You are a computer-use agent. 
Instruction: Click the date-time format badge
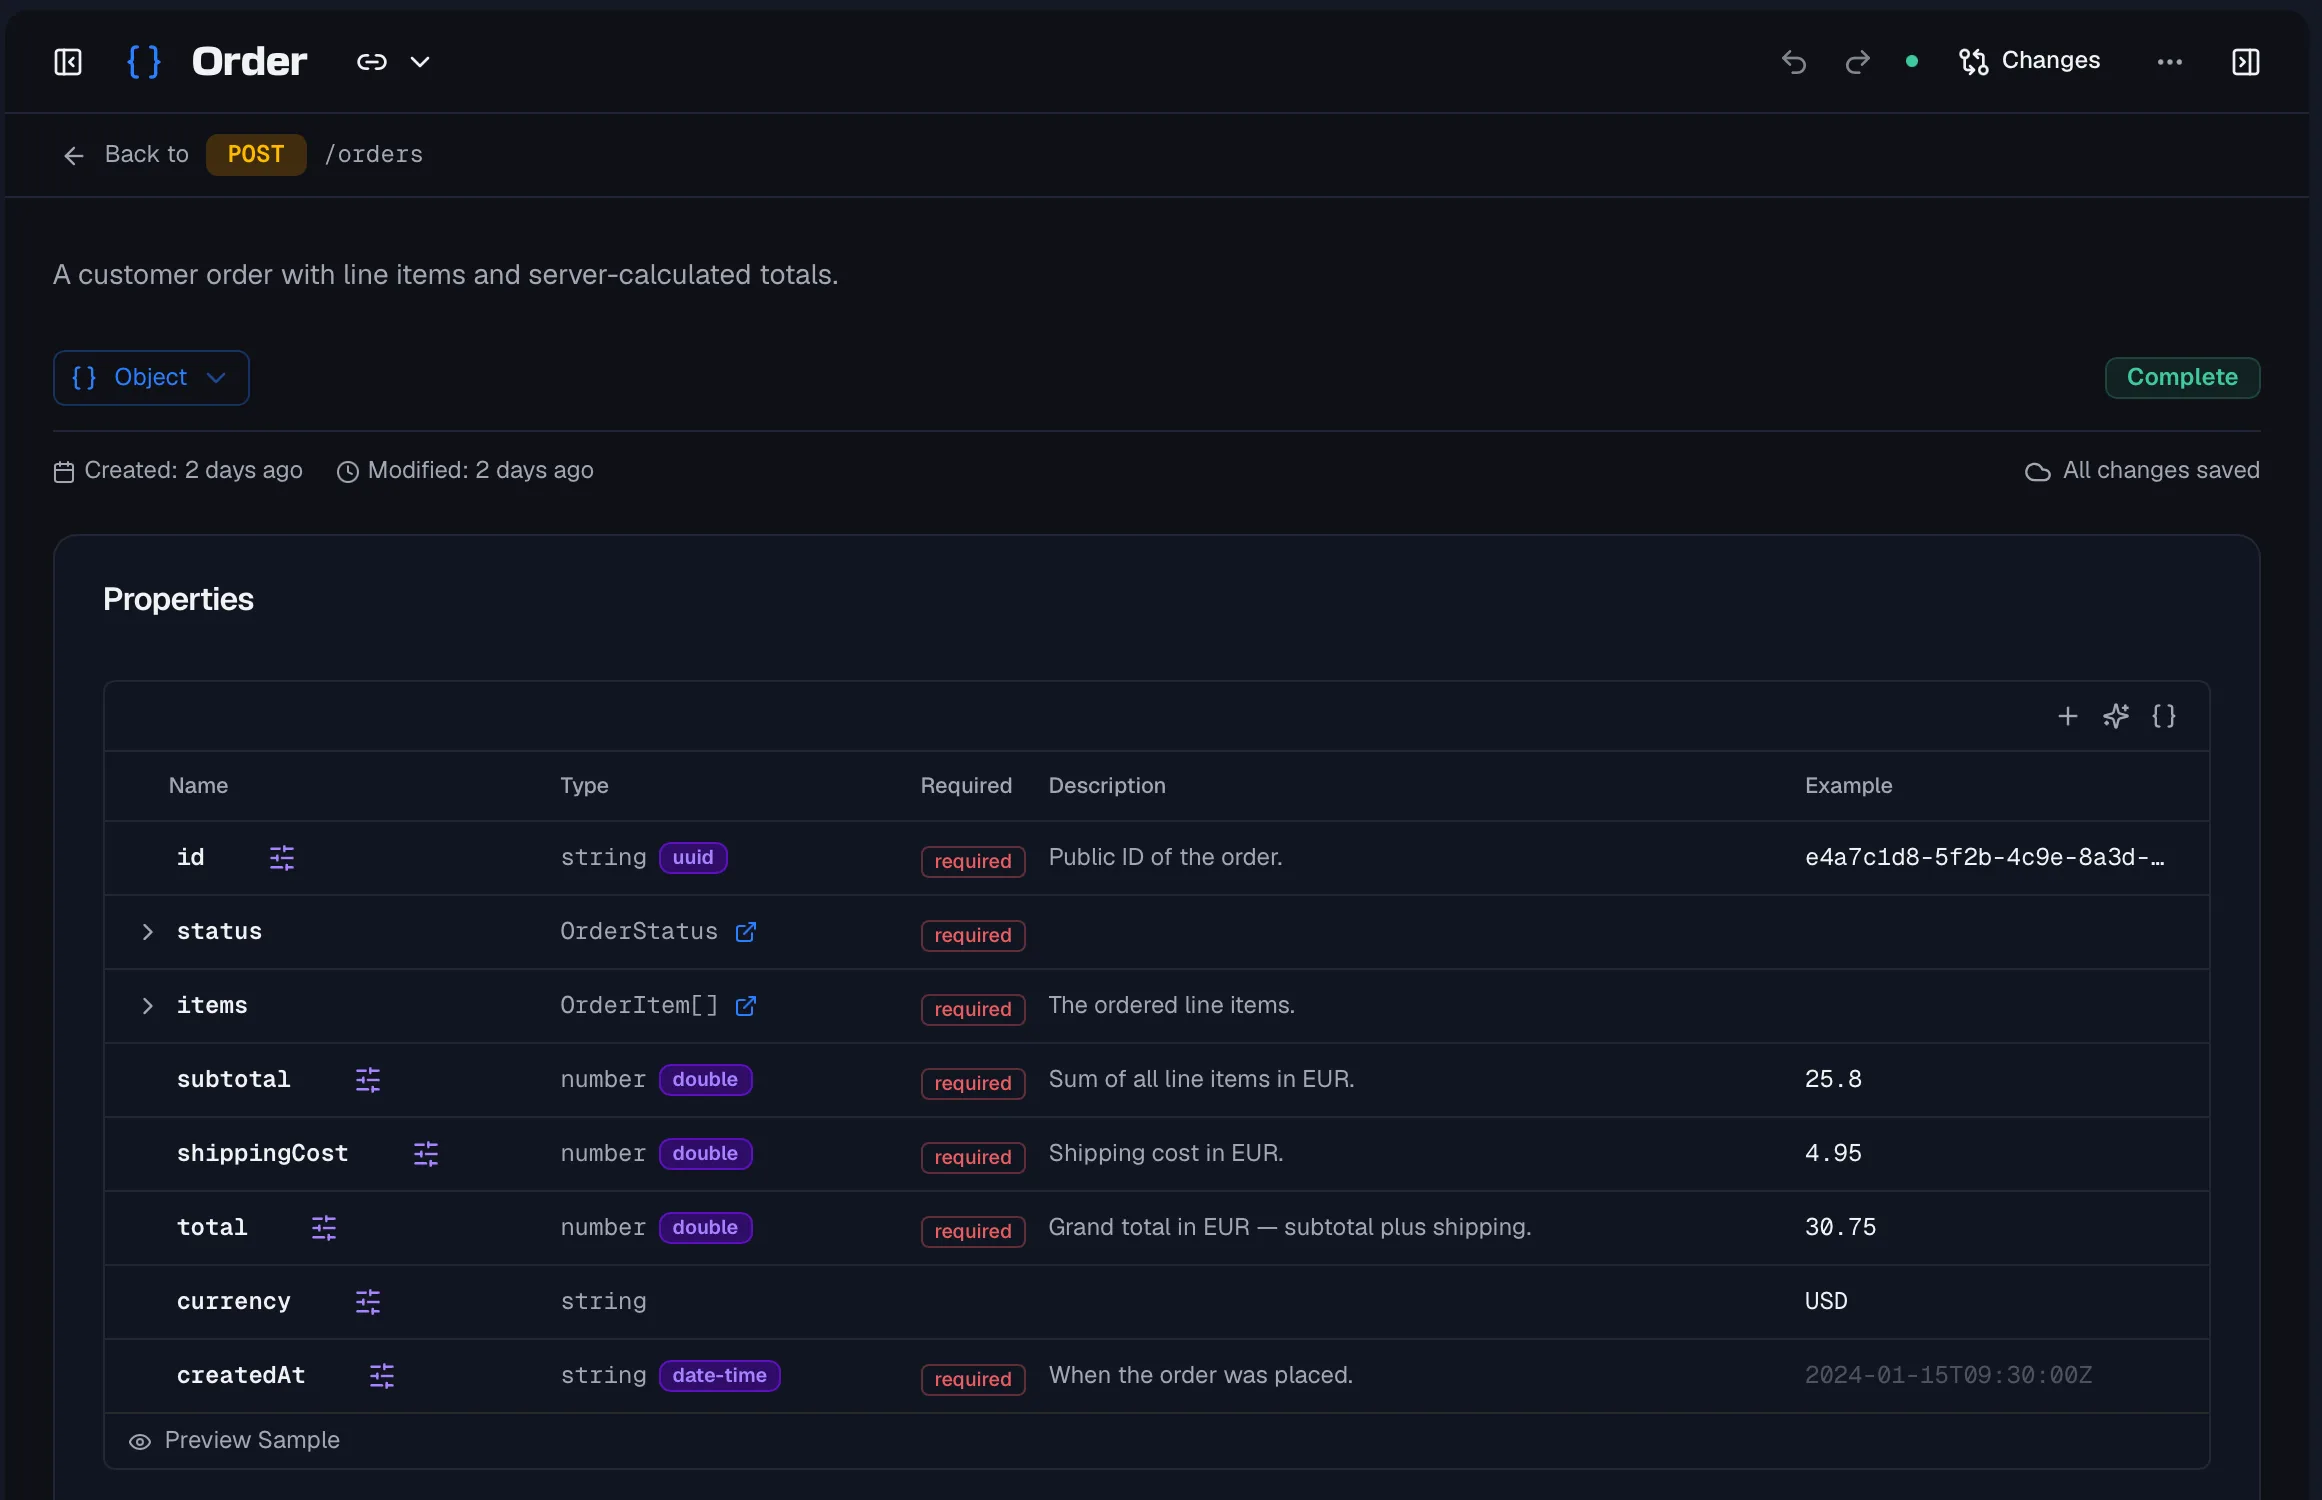click(719, 1376)
